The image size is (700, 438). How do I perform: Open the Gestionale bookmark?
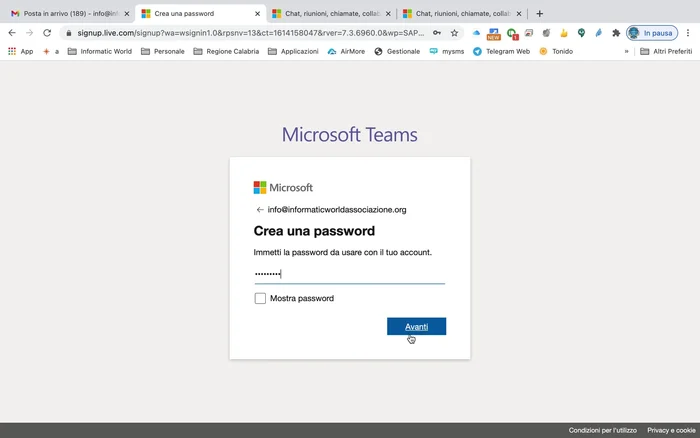(397, 51)
